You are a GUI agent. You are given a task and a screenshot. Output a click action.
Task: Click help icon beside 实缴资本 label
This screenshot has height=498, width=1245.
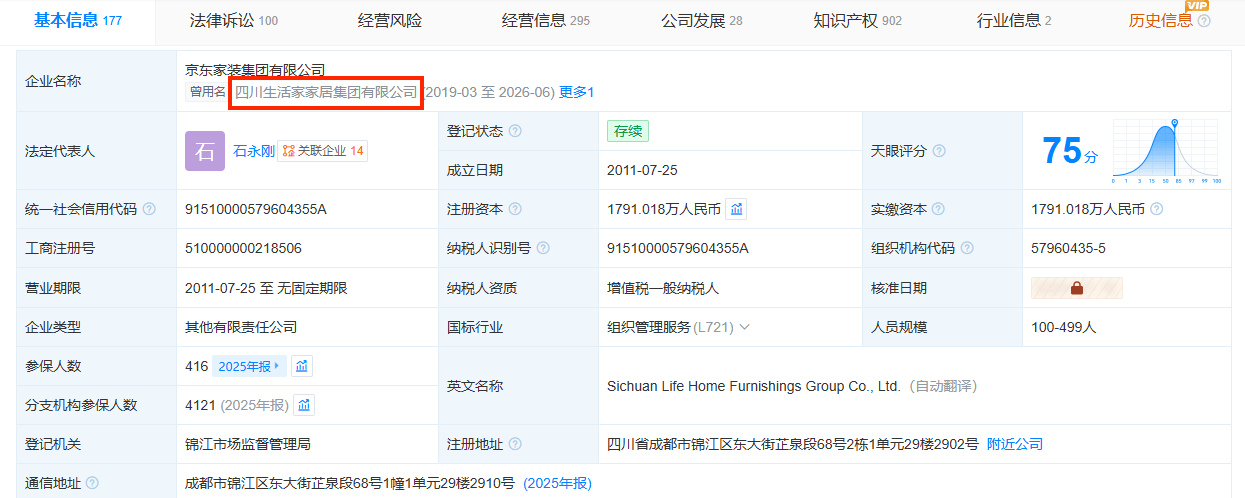pyautogui.click(x=939, y=209)
